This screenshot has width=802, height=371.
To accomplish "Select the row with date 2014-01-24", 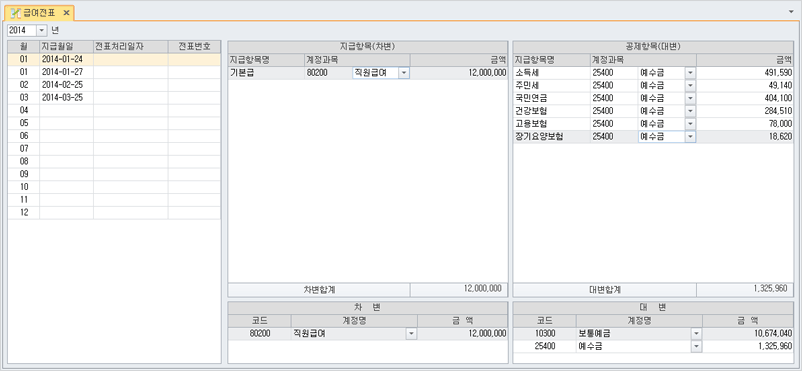I will click(114, 59).
